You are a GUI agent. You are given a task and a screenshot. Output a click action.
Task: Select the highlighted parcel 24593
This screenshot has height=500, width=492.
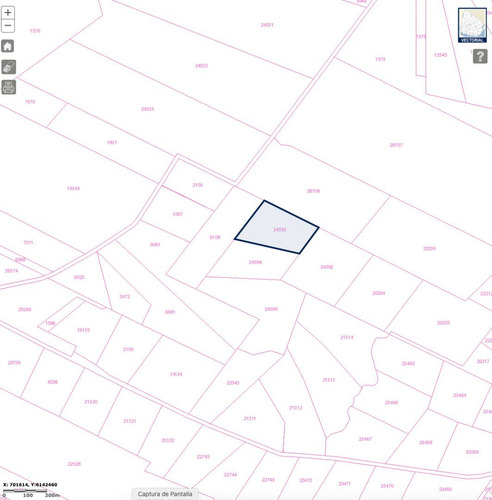point(277,228)
